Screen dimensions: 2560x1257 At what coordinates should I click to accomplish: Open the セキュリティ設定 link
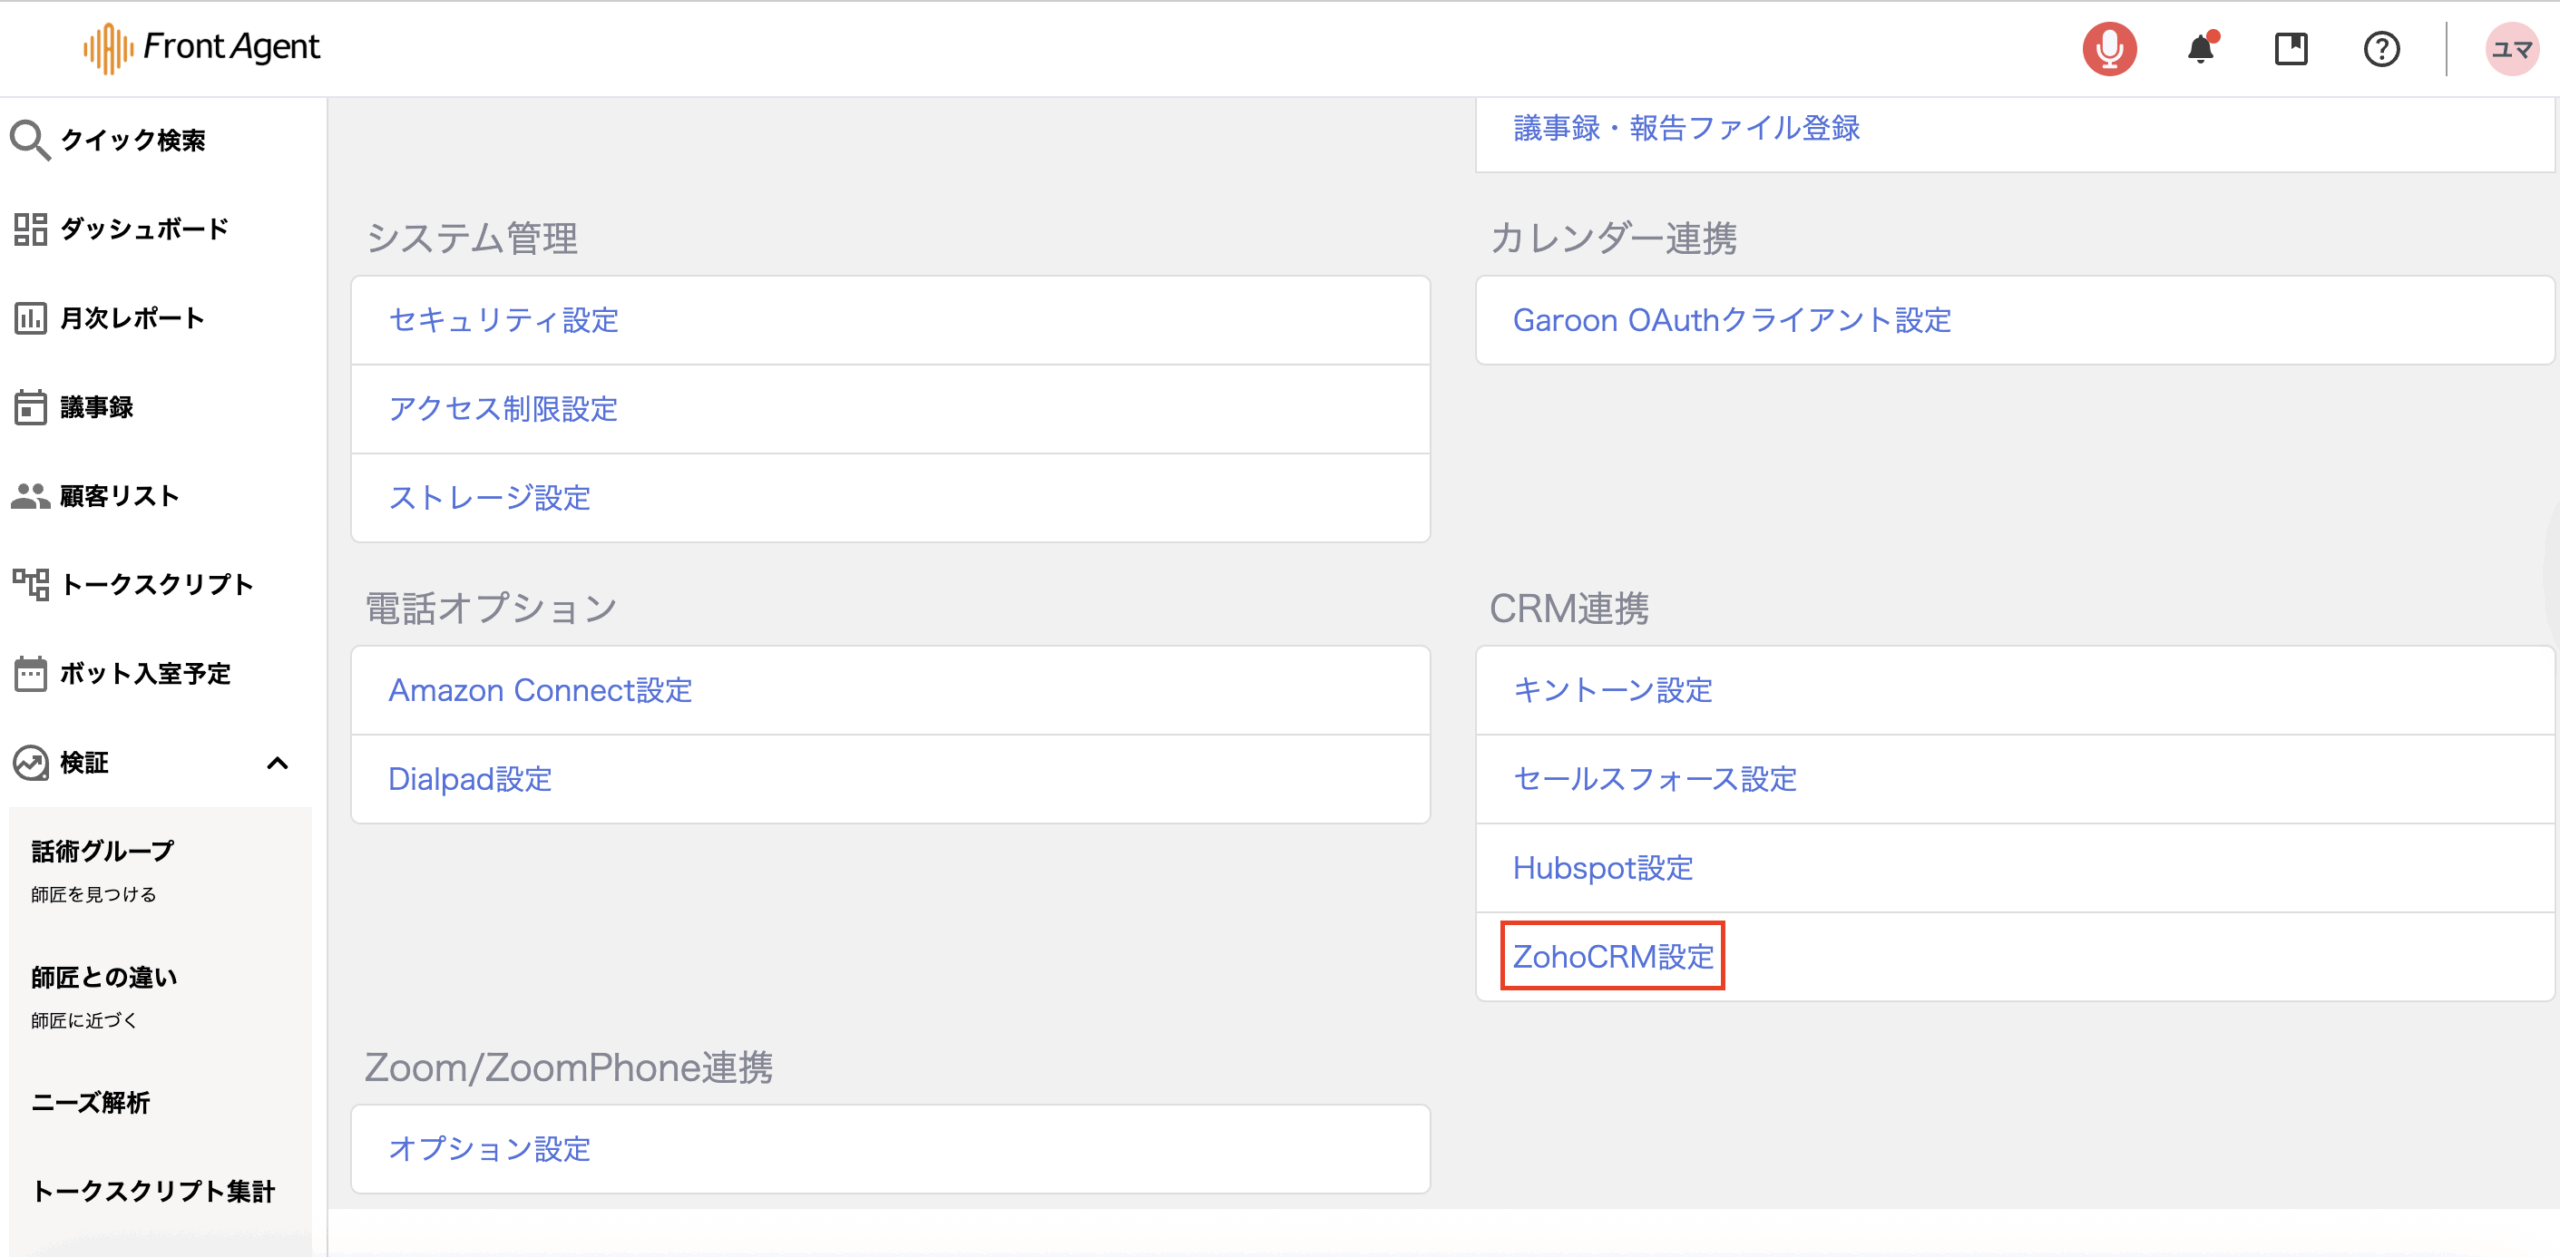click(x=503, y=320)
